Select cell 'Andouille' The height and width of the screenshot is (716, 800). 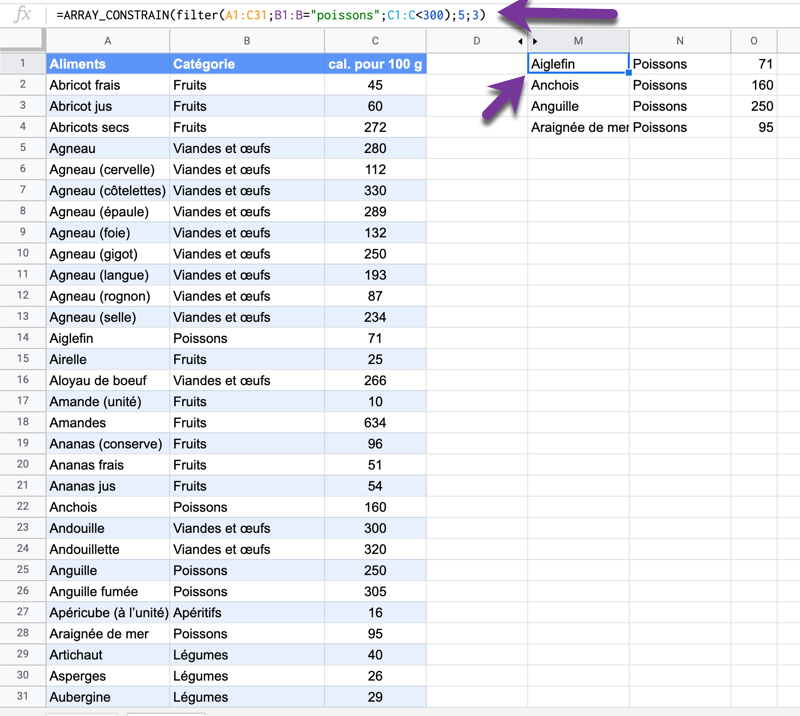[108, 528]
